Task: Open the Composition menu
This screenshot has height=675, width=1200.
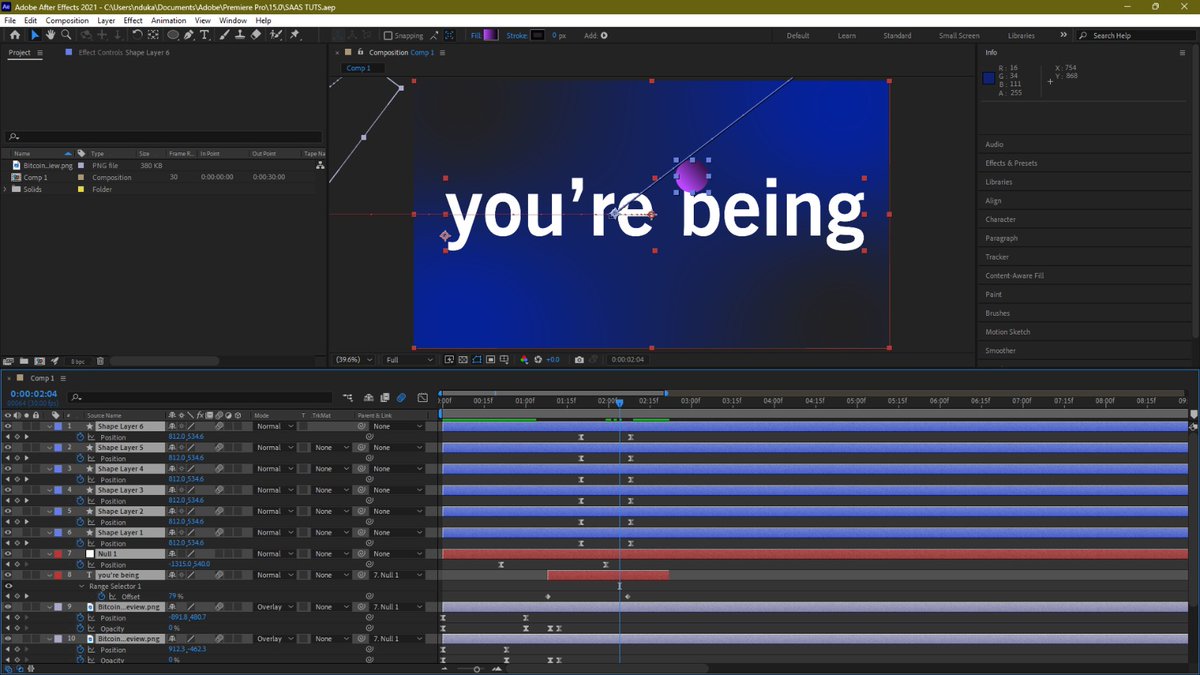Action: click(67, 20)
